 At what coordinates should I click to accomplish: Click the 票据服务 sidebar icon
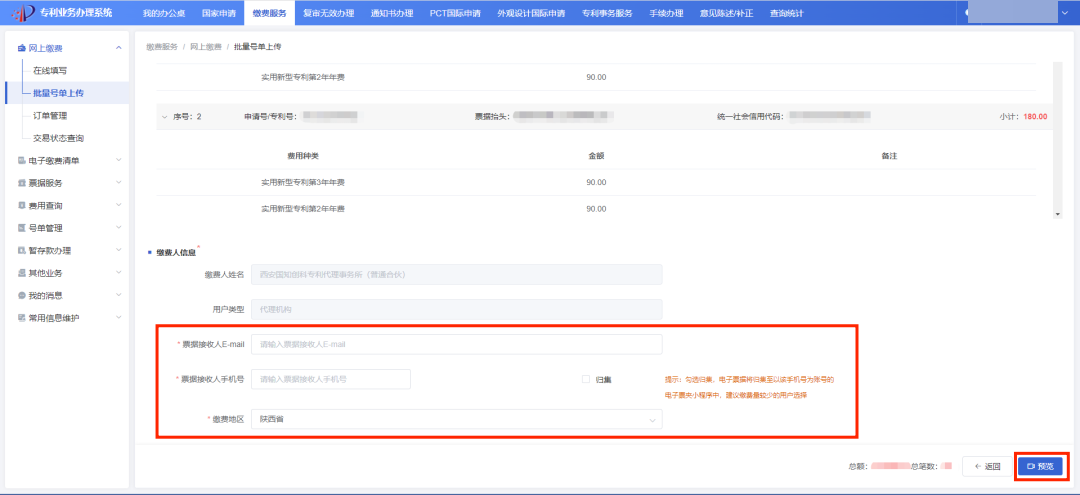(x=22, y=183)
